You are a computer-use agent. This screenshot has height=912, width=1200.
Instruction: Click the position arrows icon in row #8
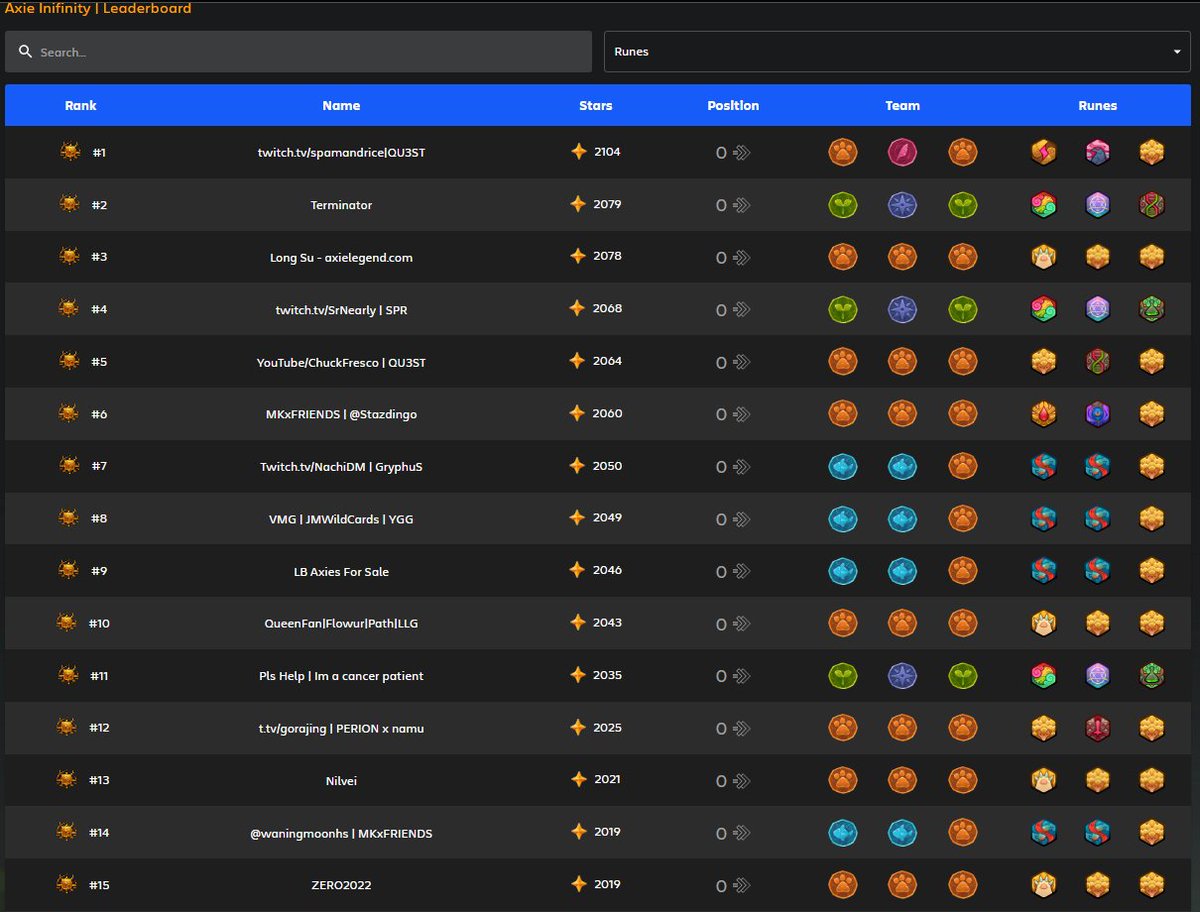[741, 519]
